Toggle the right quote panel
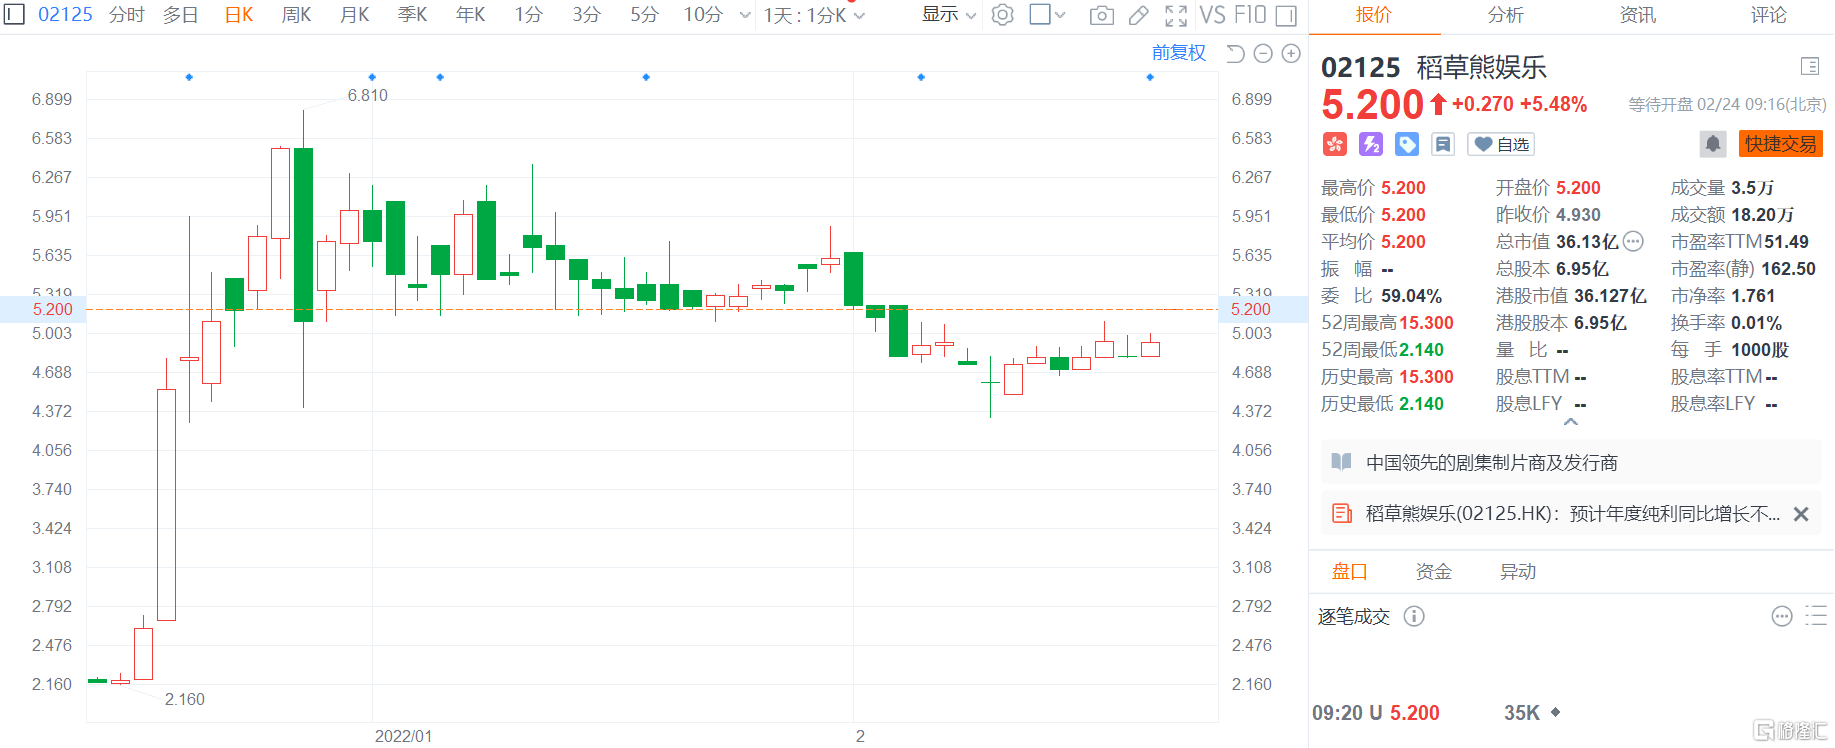The height and width of the screenshot is (748, 1835). 1286,15
